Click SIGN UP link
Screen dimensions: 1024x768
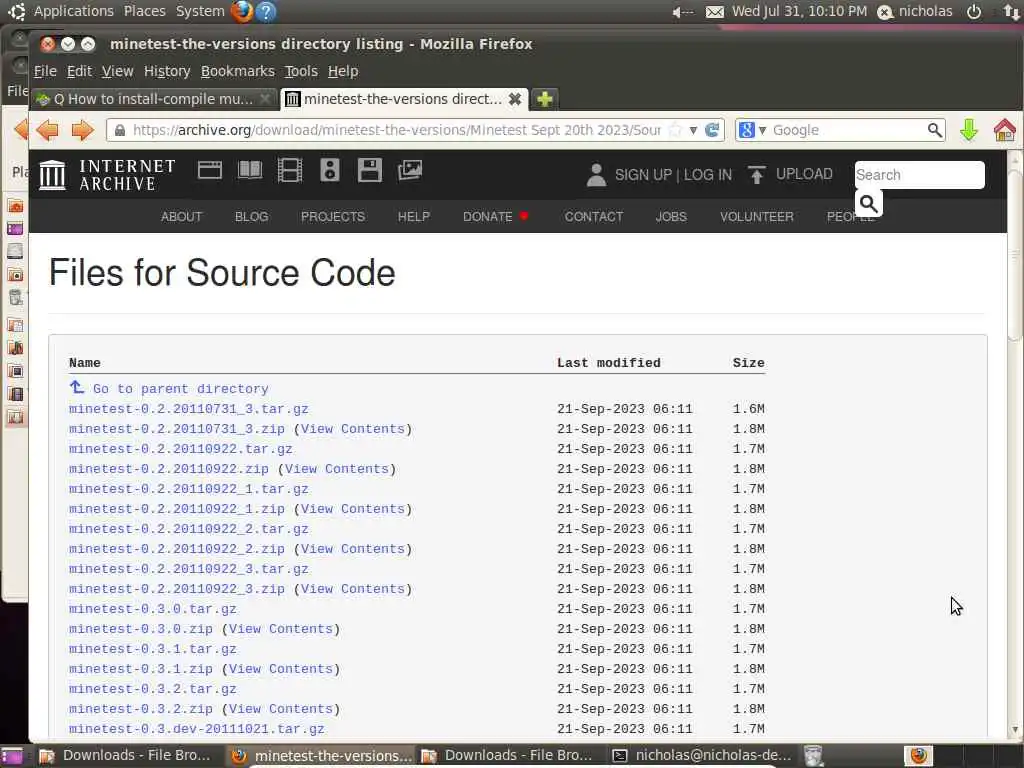click(643, 175)
